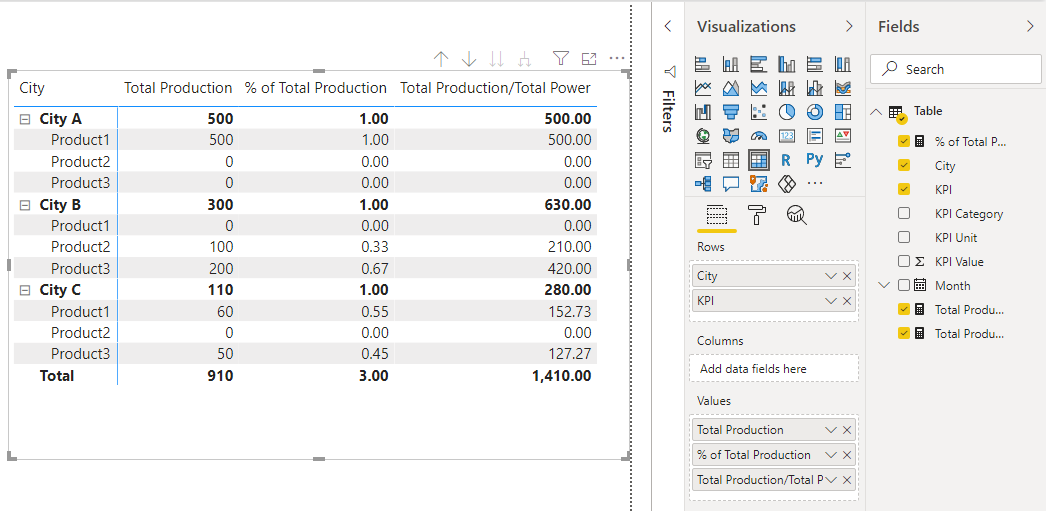Check the KPI Category field

tap(904, 213)
